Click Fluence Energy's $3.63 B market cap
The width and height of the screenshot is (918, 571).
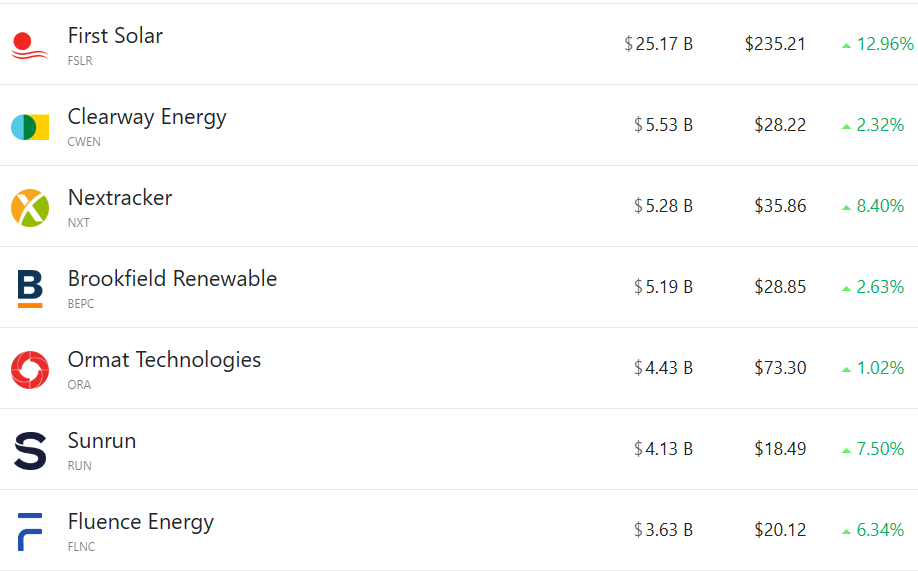point(663,531)
